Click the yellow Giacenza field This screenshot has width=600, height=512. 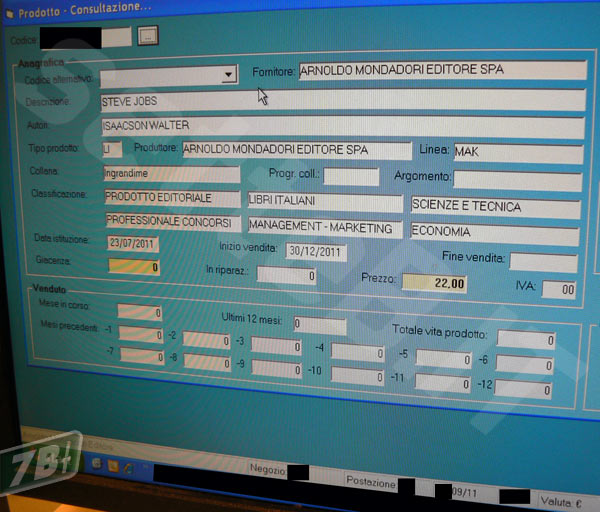click(133, 267)
